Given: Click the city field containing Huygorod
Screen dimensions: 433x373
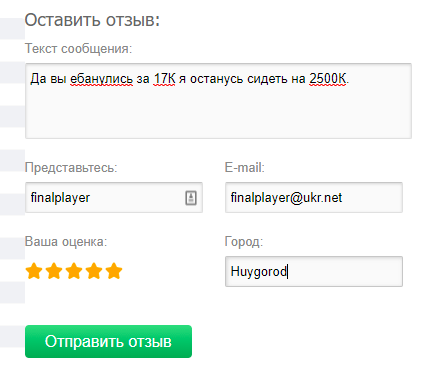Looking at the screenshot, I should (x=314, y=271).
